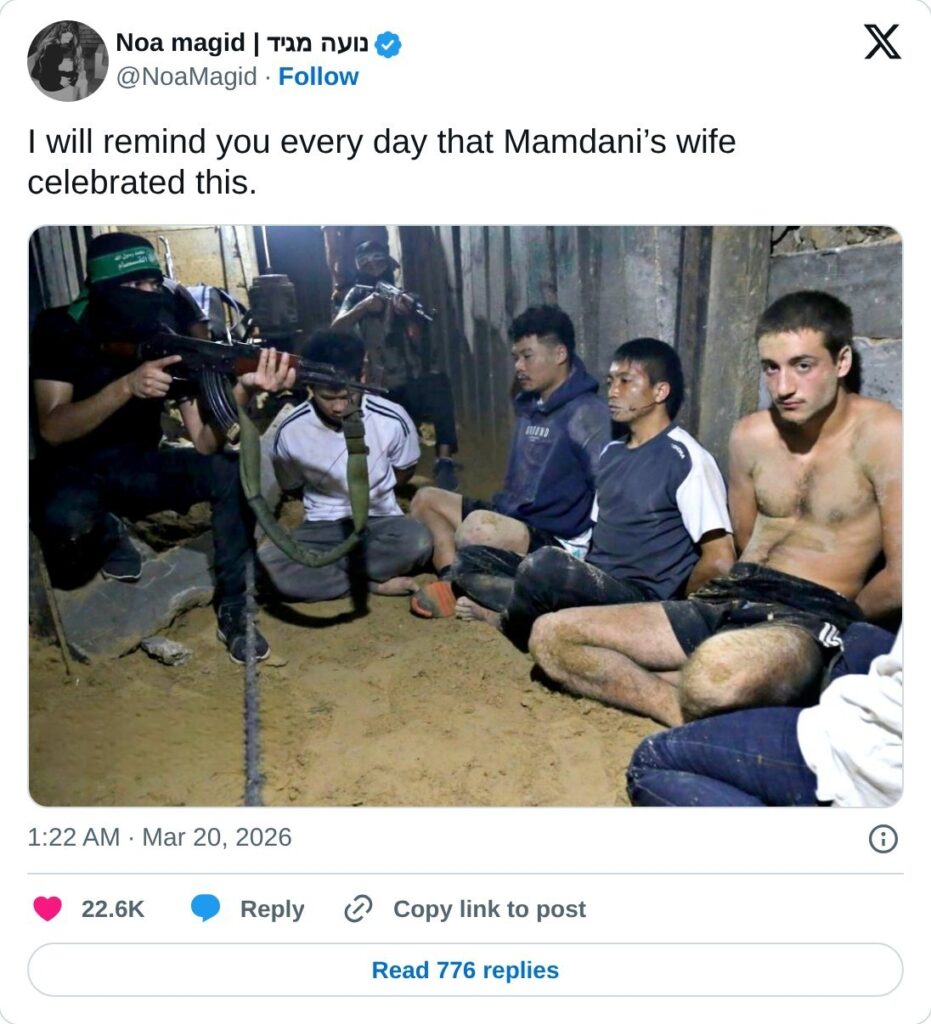Open the circled info icon
This screenshot has height=1024, width=931.
883,838
